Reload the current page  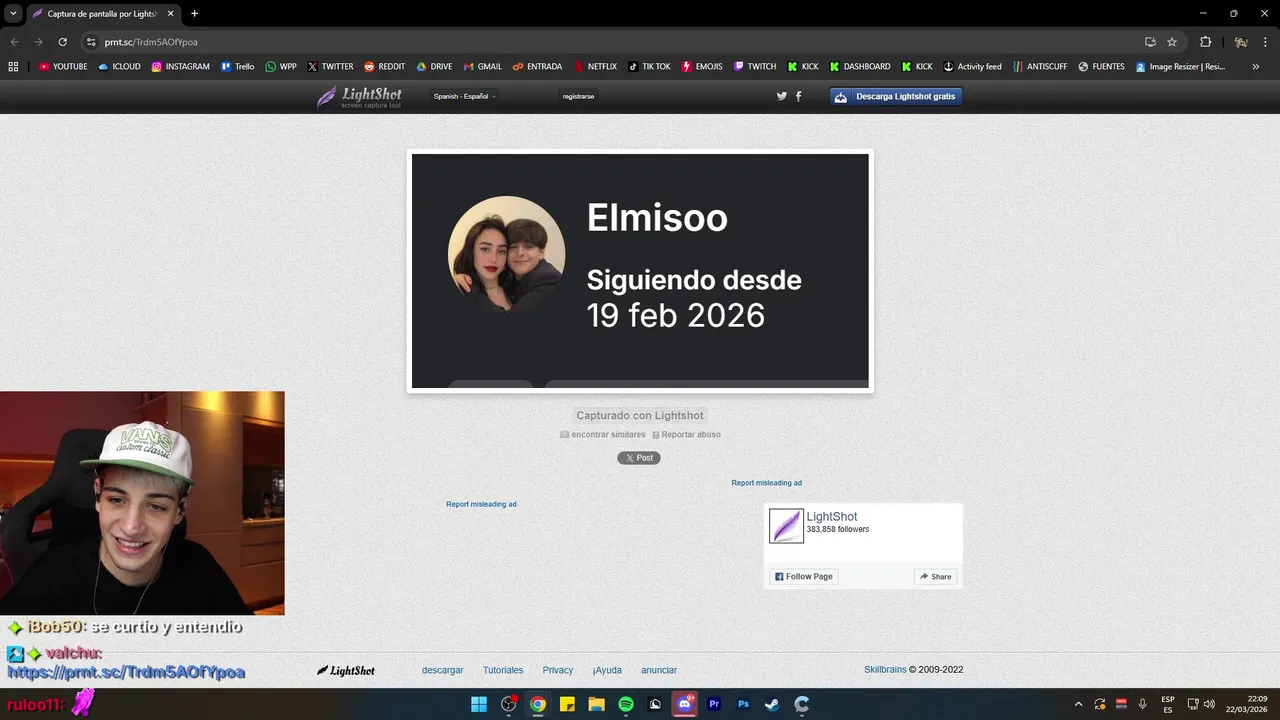[x=62, y=42]
